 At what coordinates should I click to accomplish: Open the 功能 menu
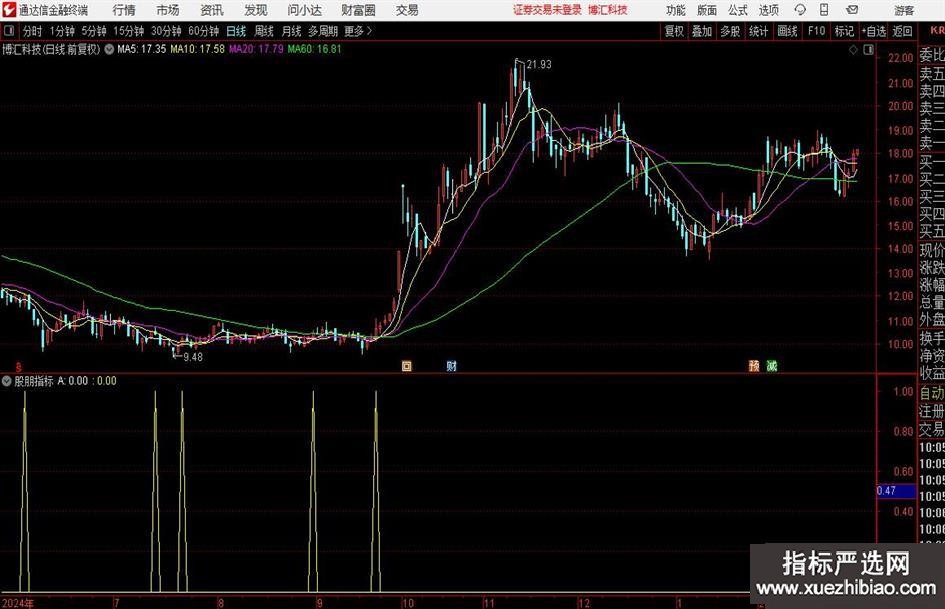click(676, 10)
